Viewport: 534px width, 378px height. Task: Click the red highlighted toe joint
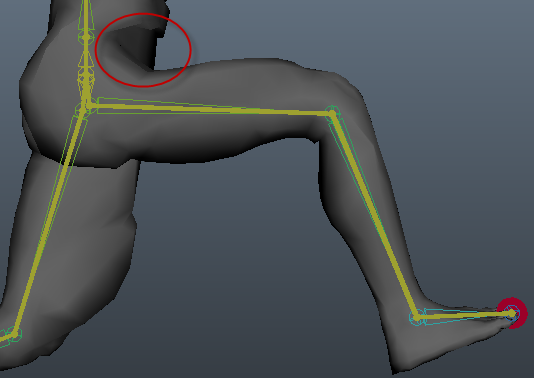pos(512,313)
